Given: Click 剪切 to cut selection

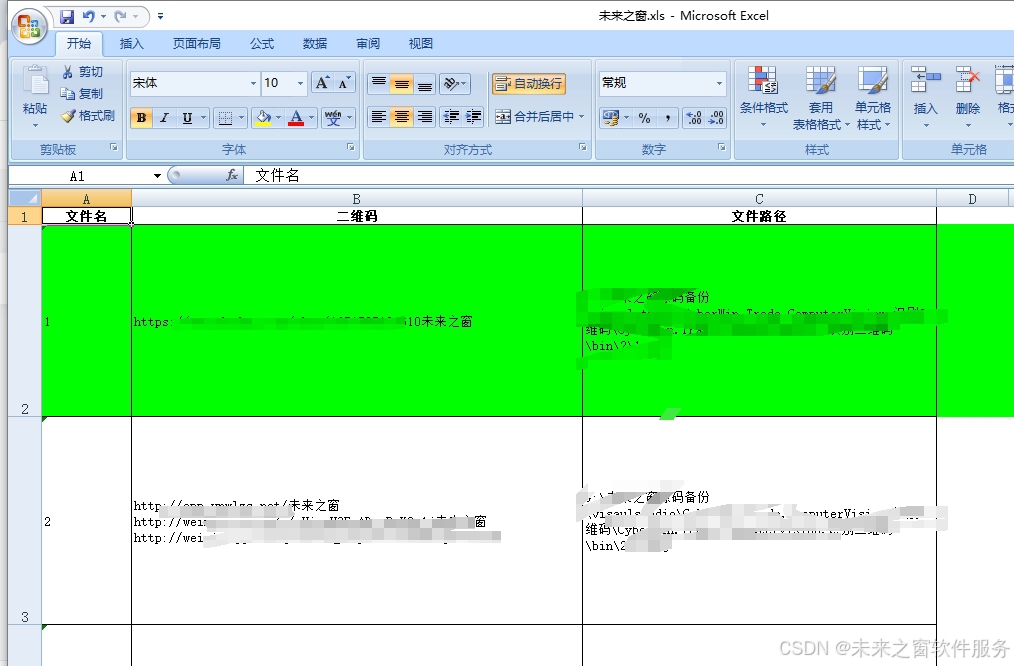Looking at the screenshot, I should [82, 72].
